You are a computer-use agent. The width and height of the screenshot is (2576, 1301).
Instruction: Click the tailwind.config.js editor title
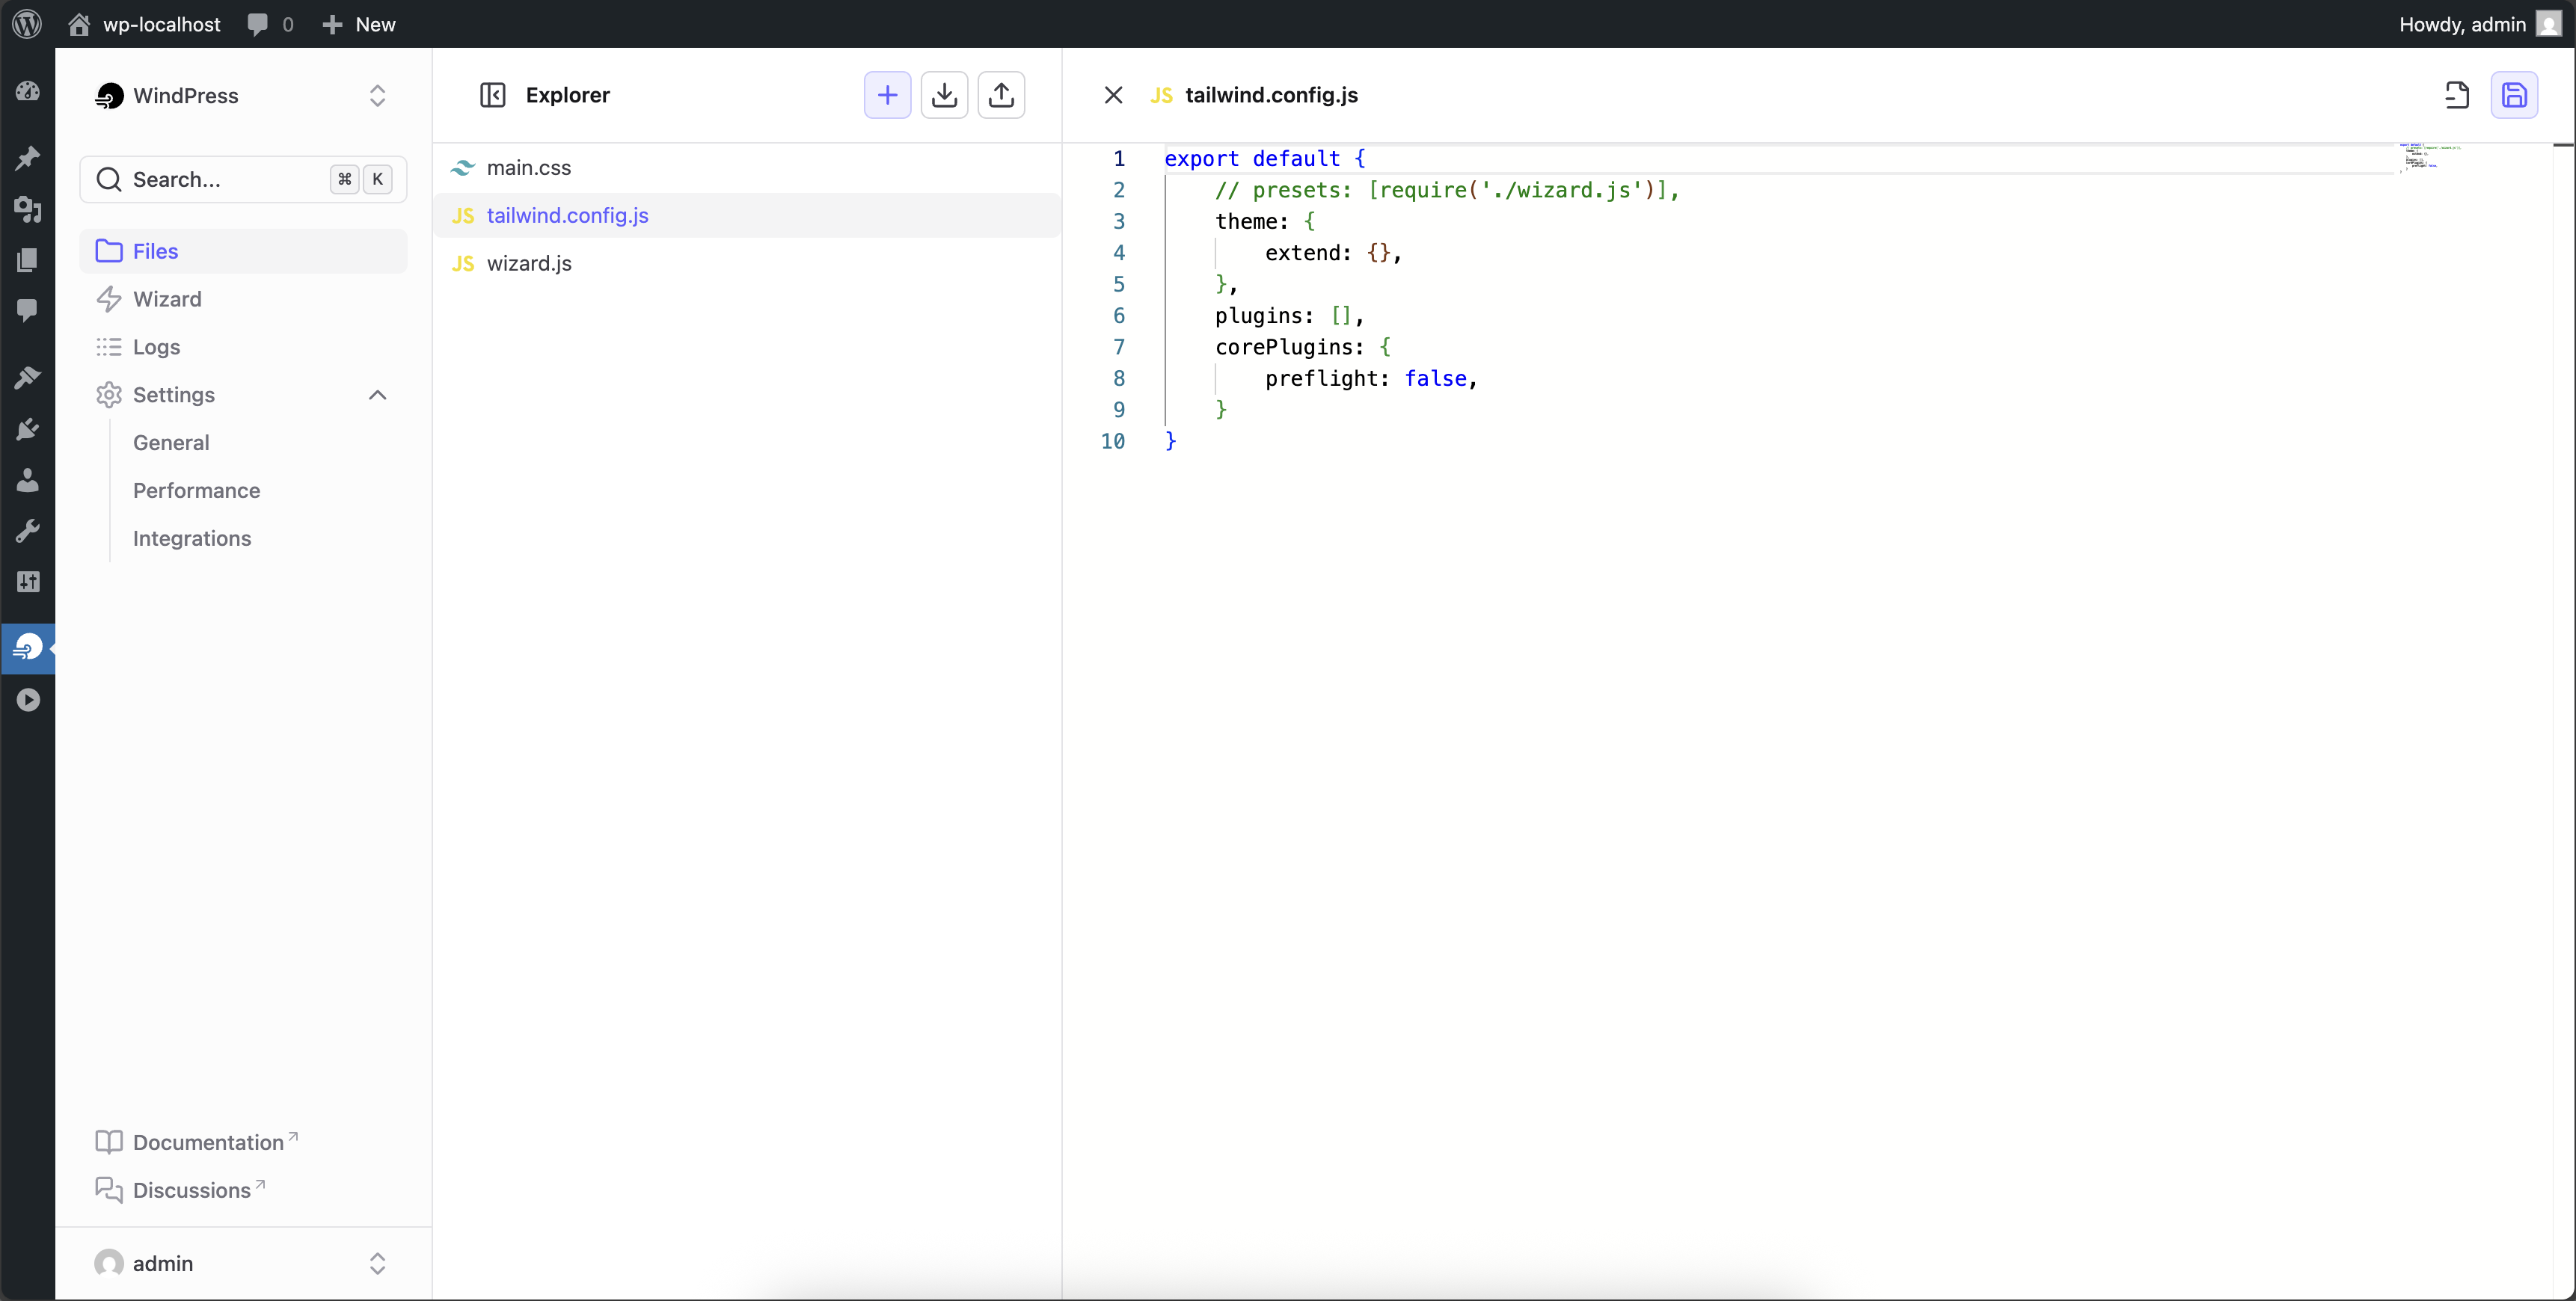(x=1271, y=95)
